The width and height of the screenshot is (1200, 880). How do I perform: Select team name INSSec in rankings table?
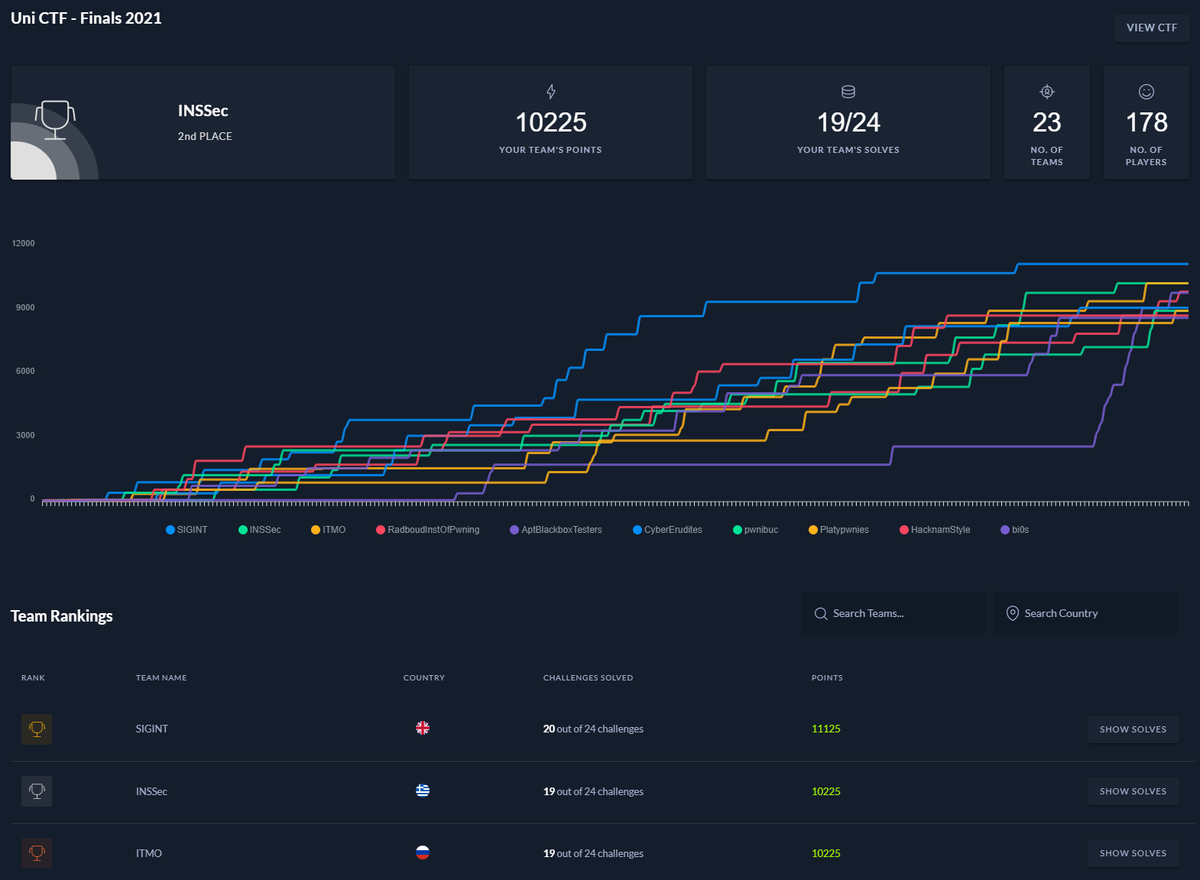(152, 791)
